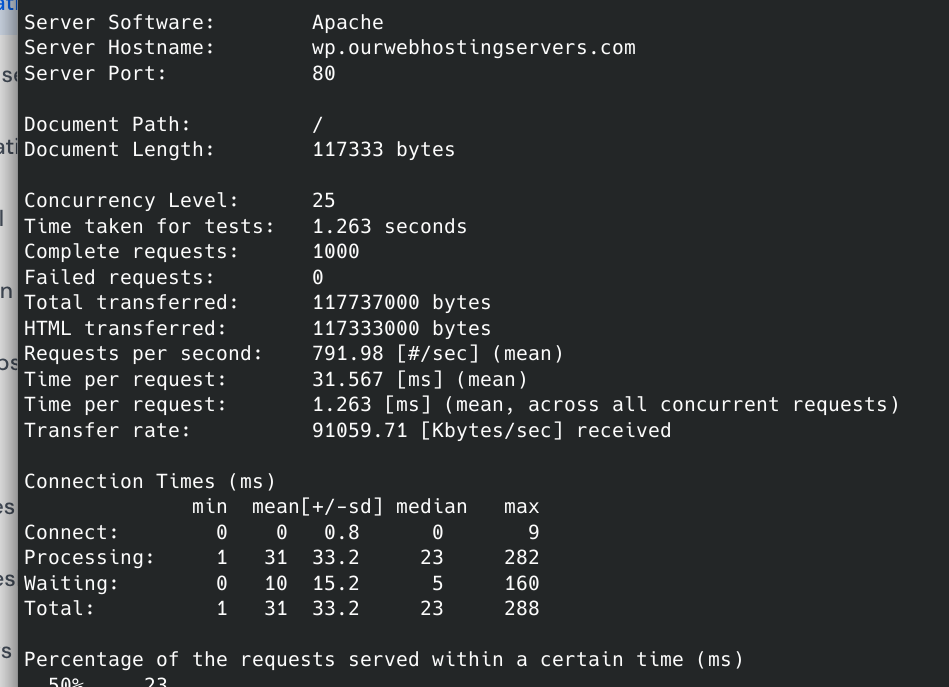This screenshot has width=949, height=687.
Task: Click the Concurrency Level value 25
Action: 323,201
